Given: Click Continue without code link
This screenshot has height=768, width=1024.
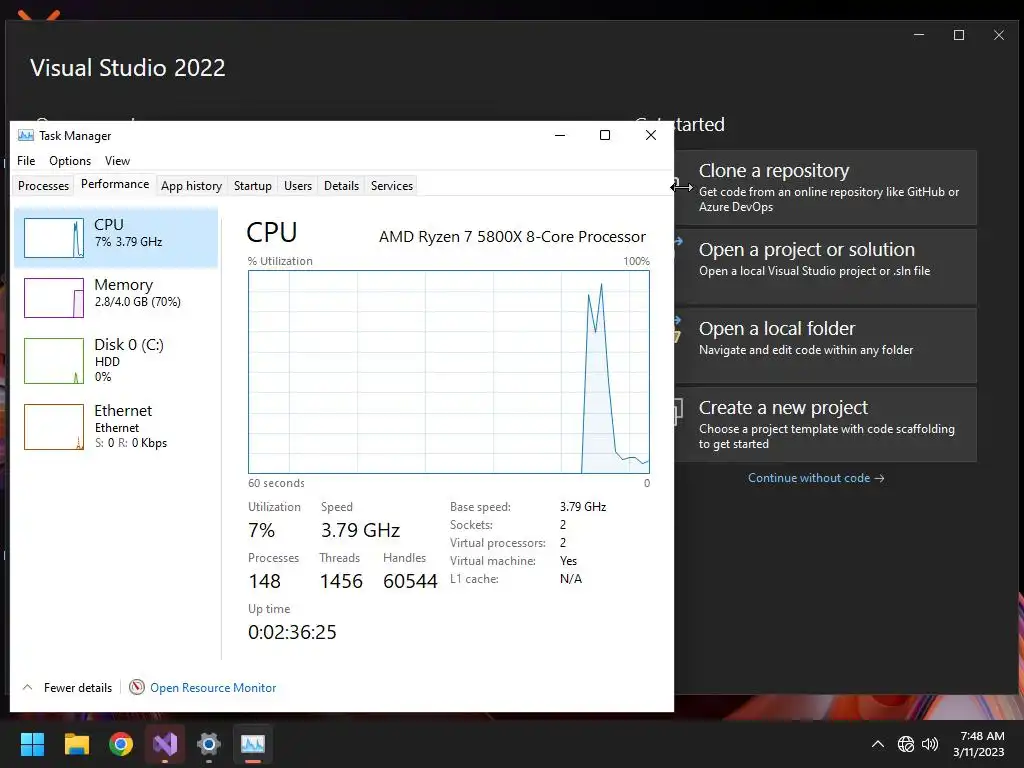Looking at the screenshot, I should [816, 478].
